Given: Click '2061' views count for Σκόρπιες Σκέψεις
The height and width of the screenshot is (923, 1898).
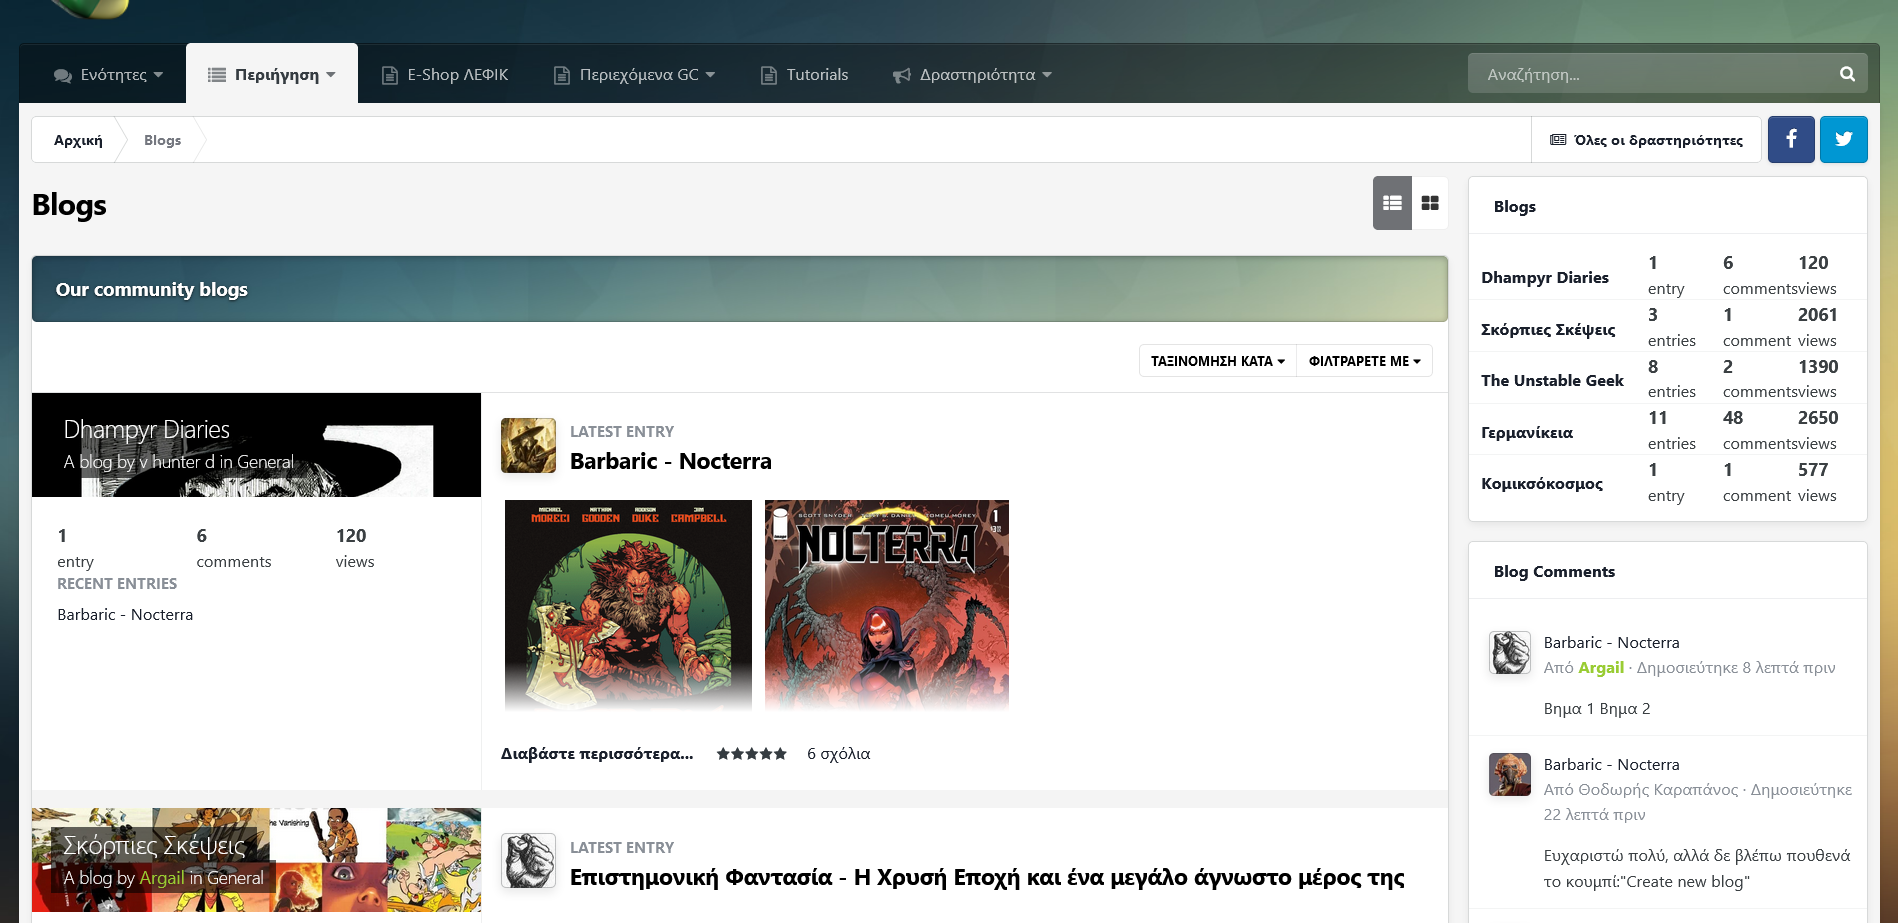Looking at the screenshot, I should [1817, 315].
